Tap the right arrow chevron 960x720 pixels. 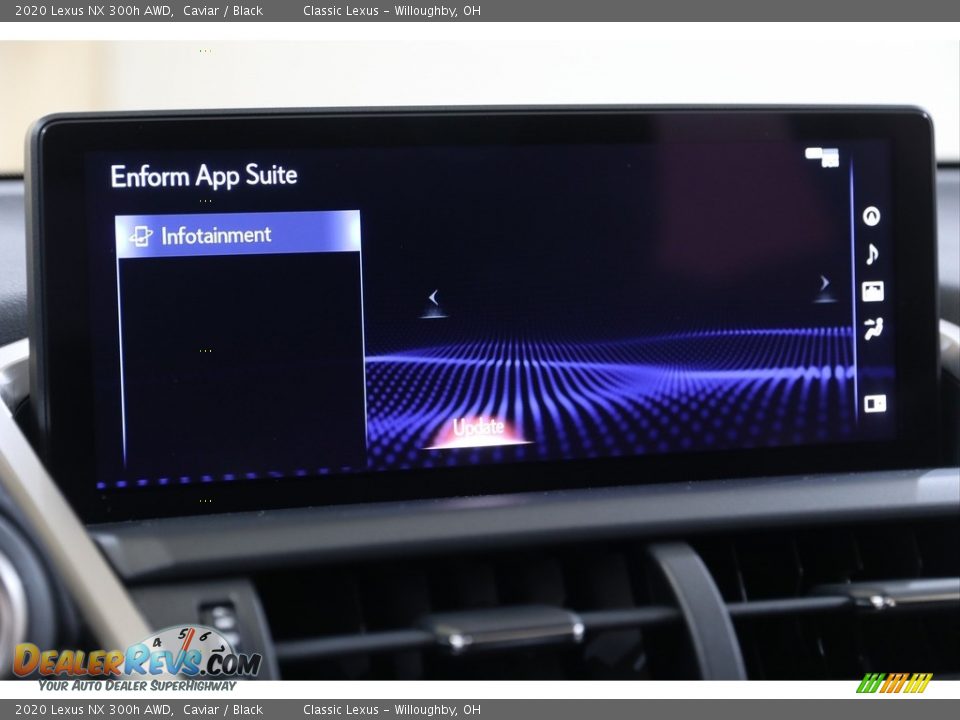825,283
